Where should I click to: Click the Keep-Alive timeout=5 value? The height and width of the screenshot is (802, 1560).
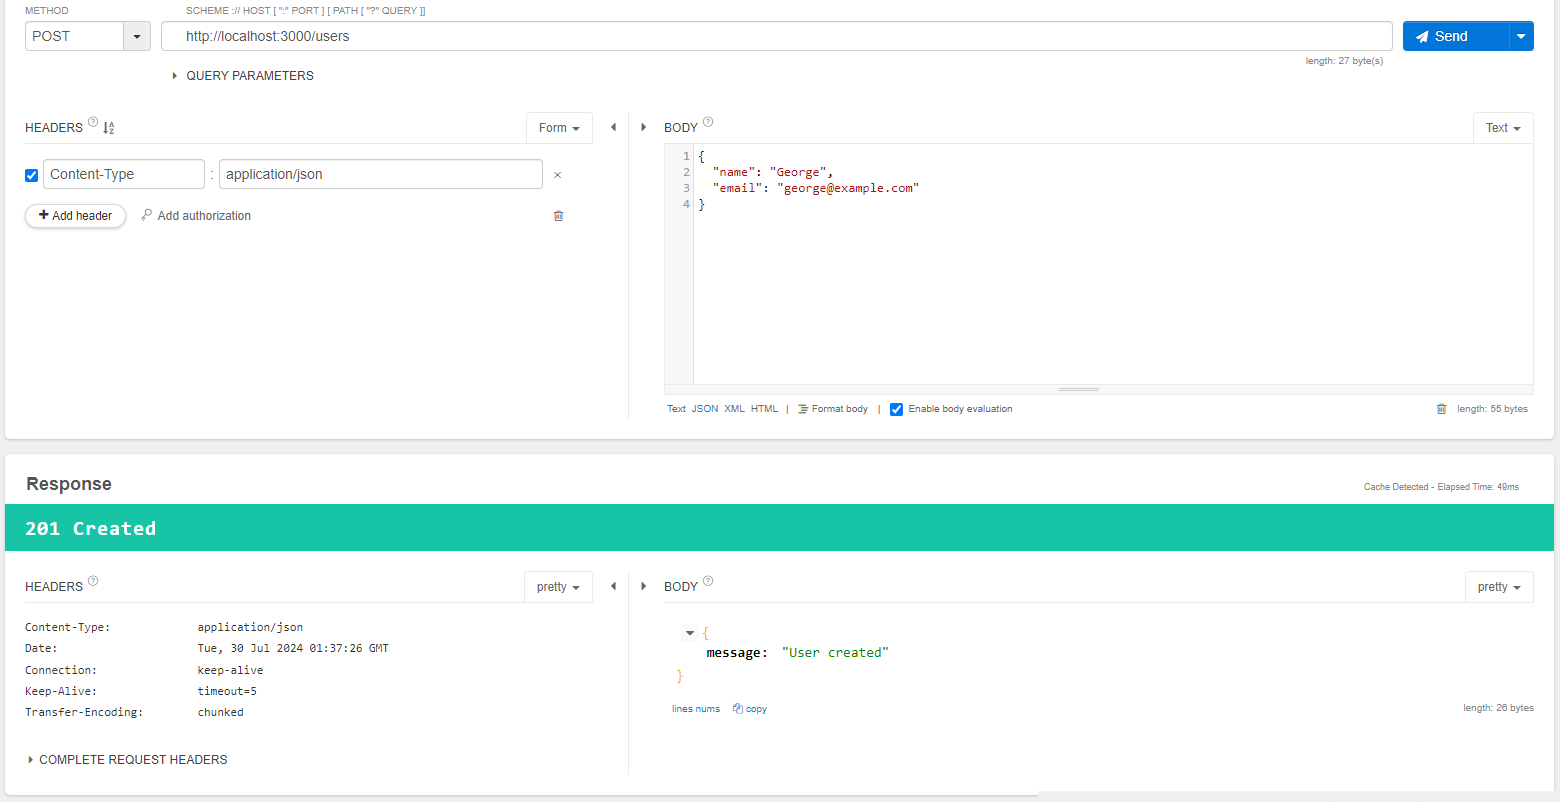coord(227,692)
